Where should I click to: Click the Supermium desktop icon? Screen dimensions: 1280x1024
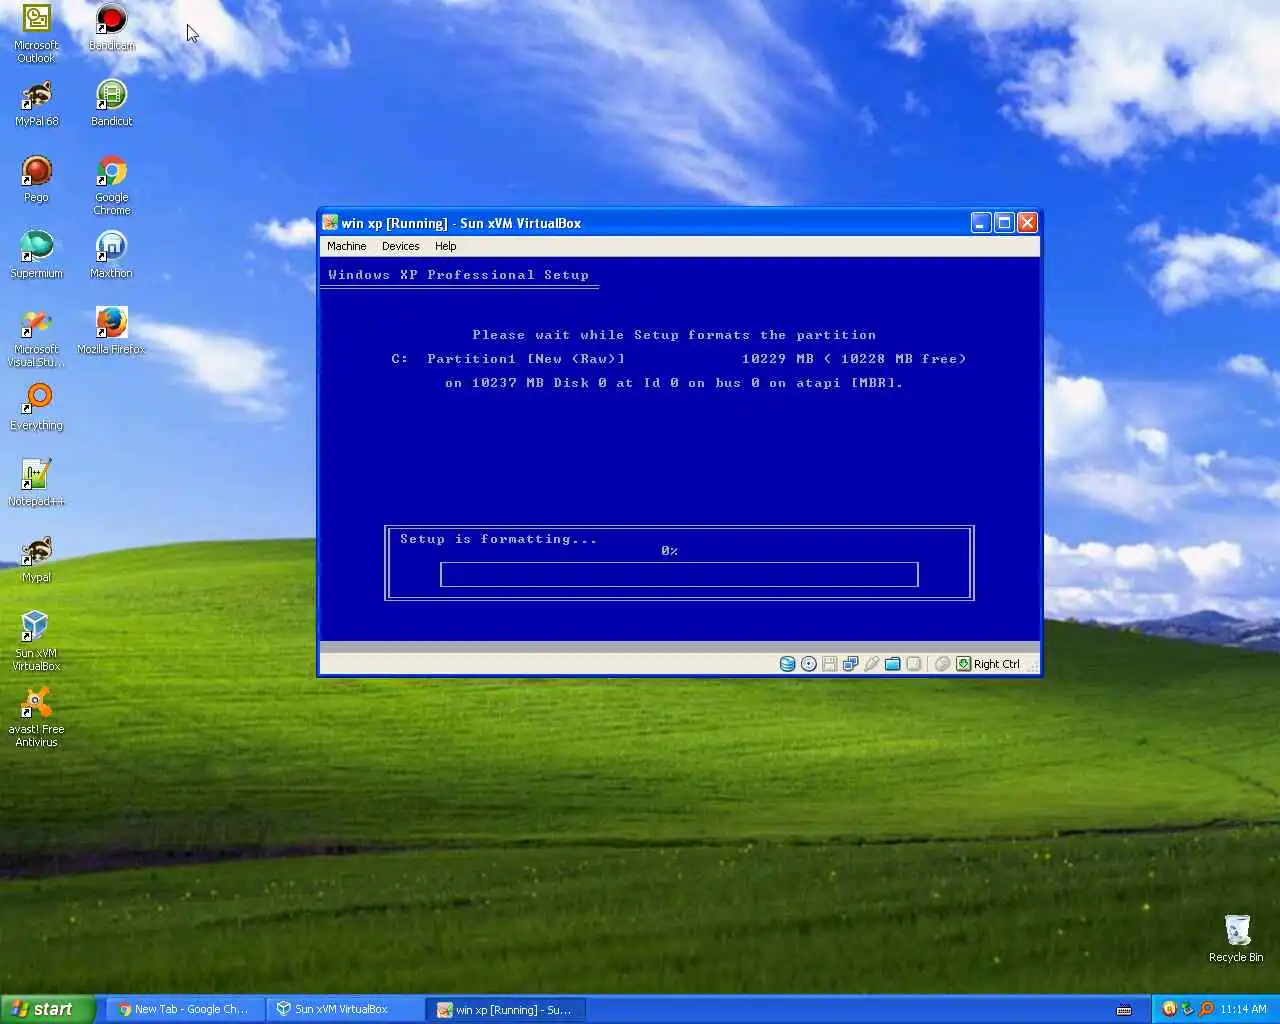point(36,255)
